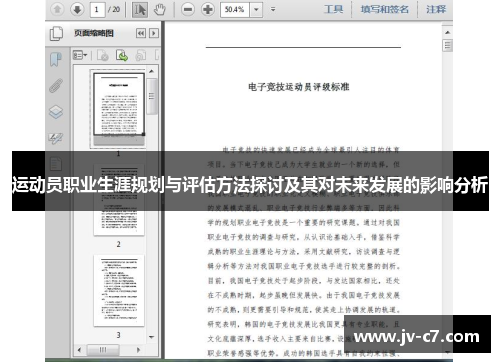The width and height of the screenshot is (500, 362).
Task: Click the total pages /20 label
Action: click(114, 9)
